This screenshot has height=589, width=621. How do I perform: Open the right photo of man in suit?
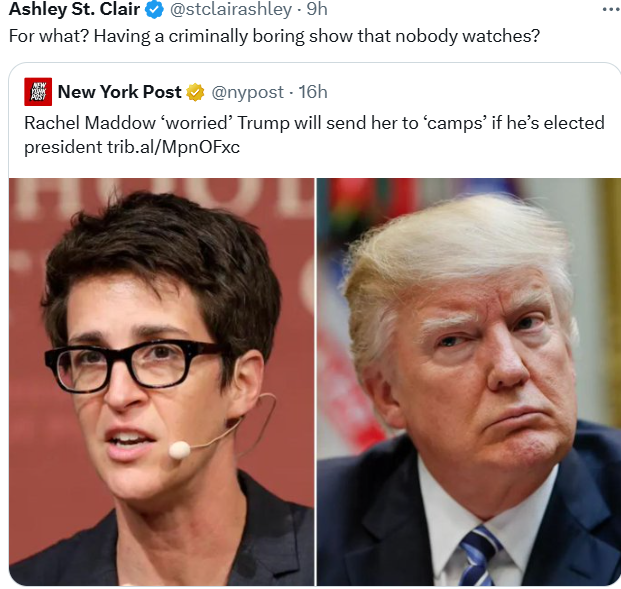469,382
